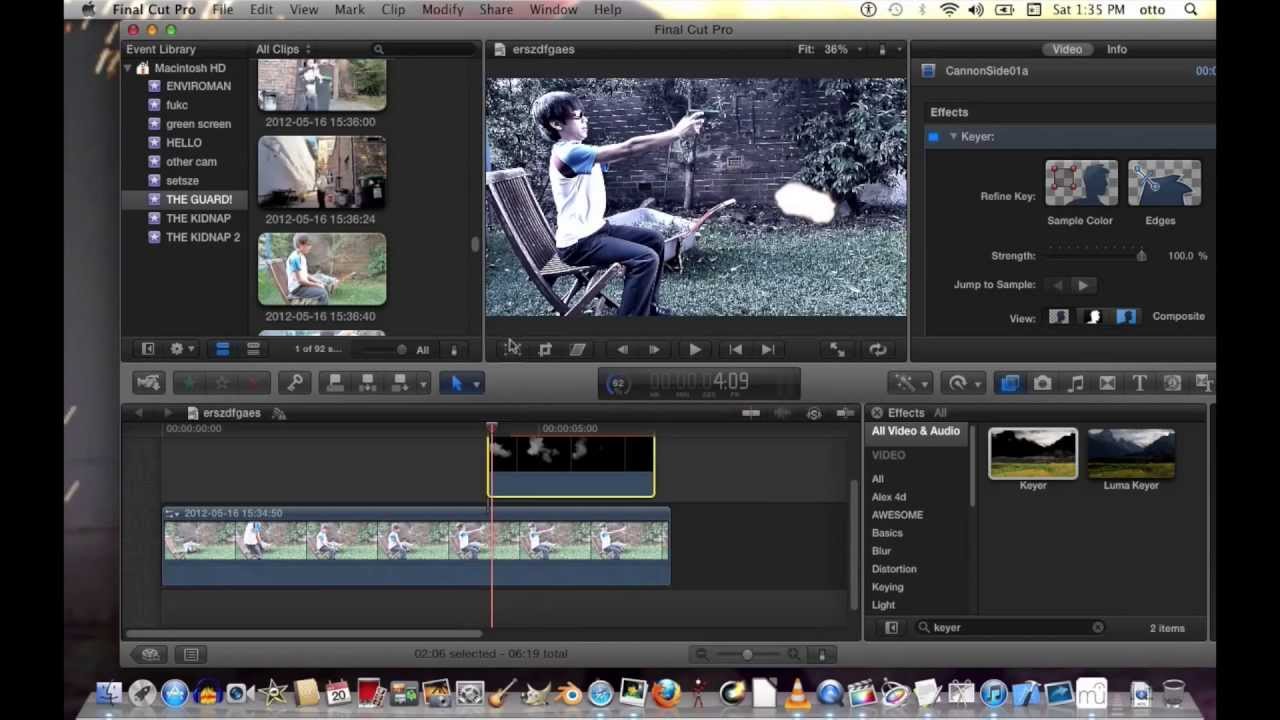Open the timeline index list button
This screenshot has width=1280, height=720.
click(191, 654)
